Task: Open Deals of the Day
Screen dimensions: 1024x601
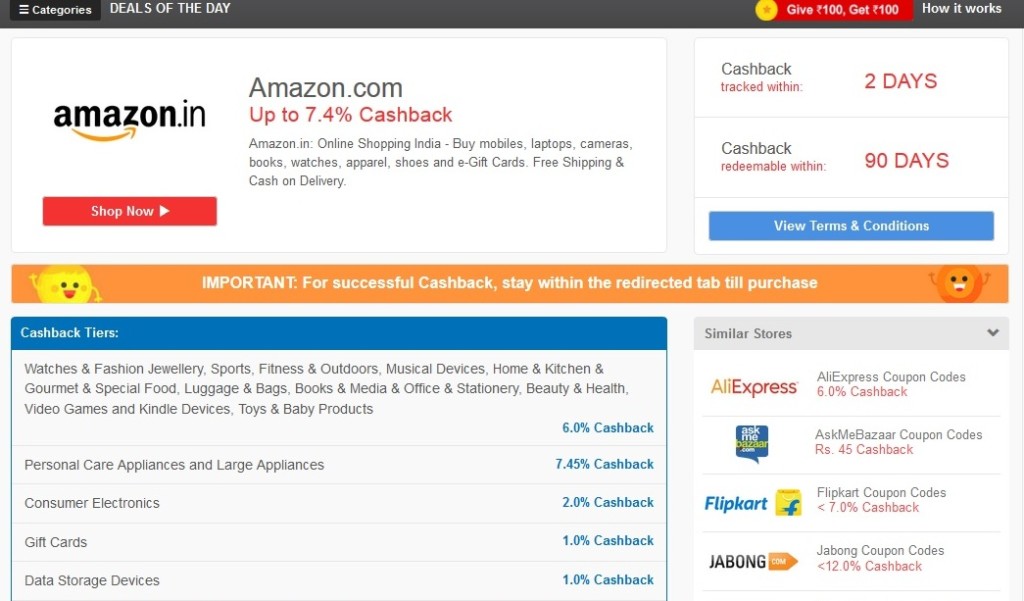Action: 170,8
